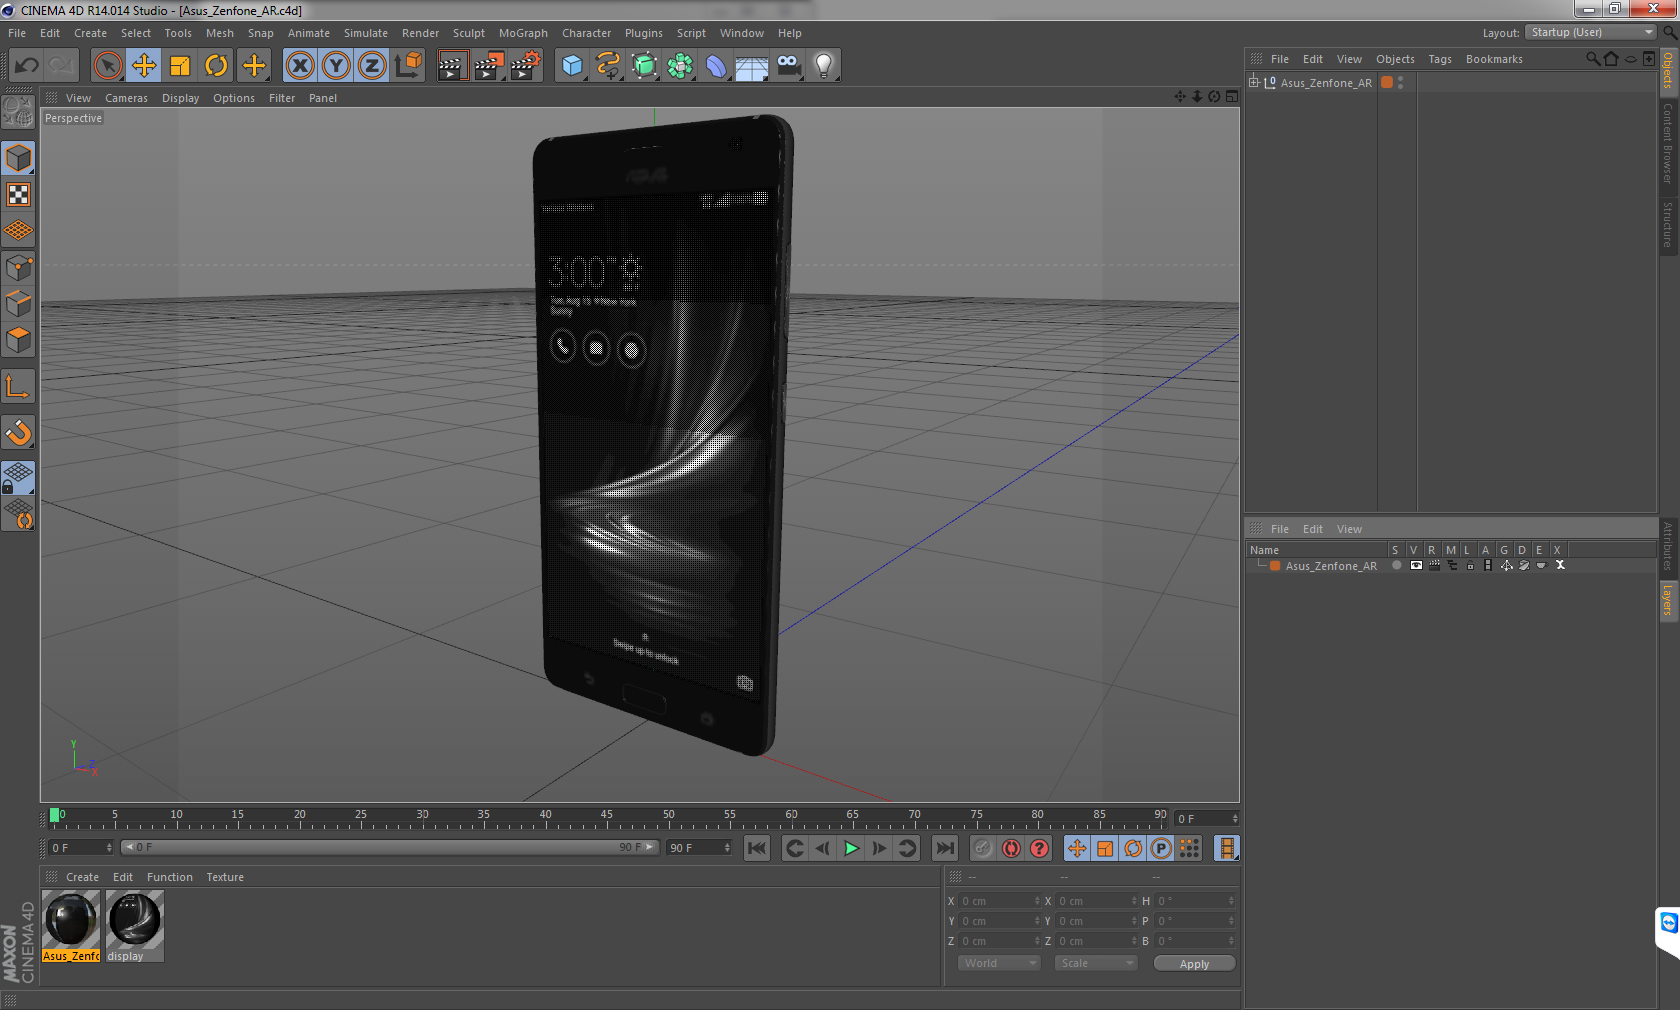
Task: Render active view clapper icon
Action: coord(452,66)
